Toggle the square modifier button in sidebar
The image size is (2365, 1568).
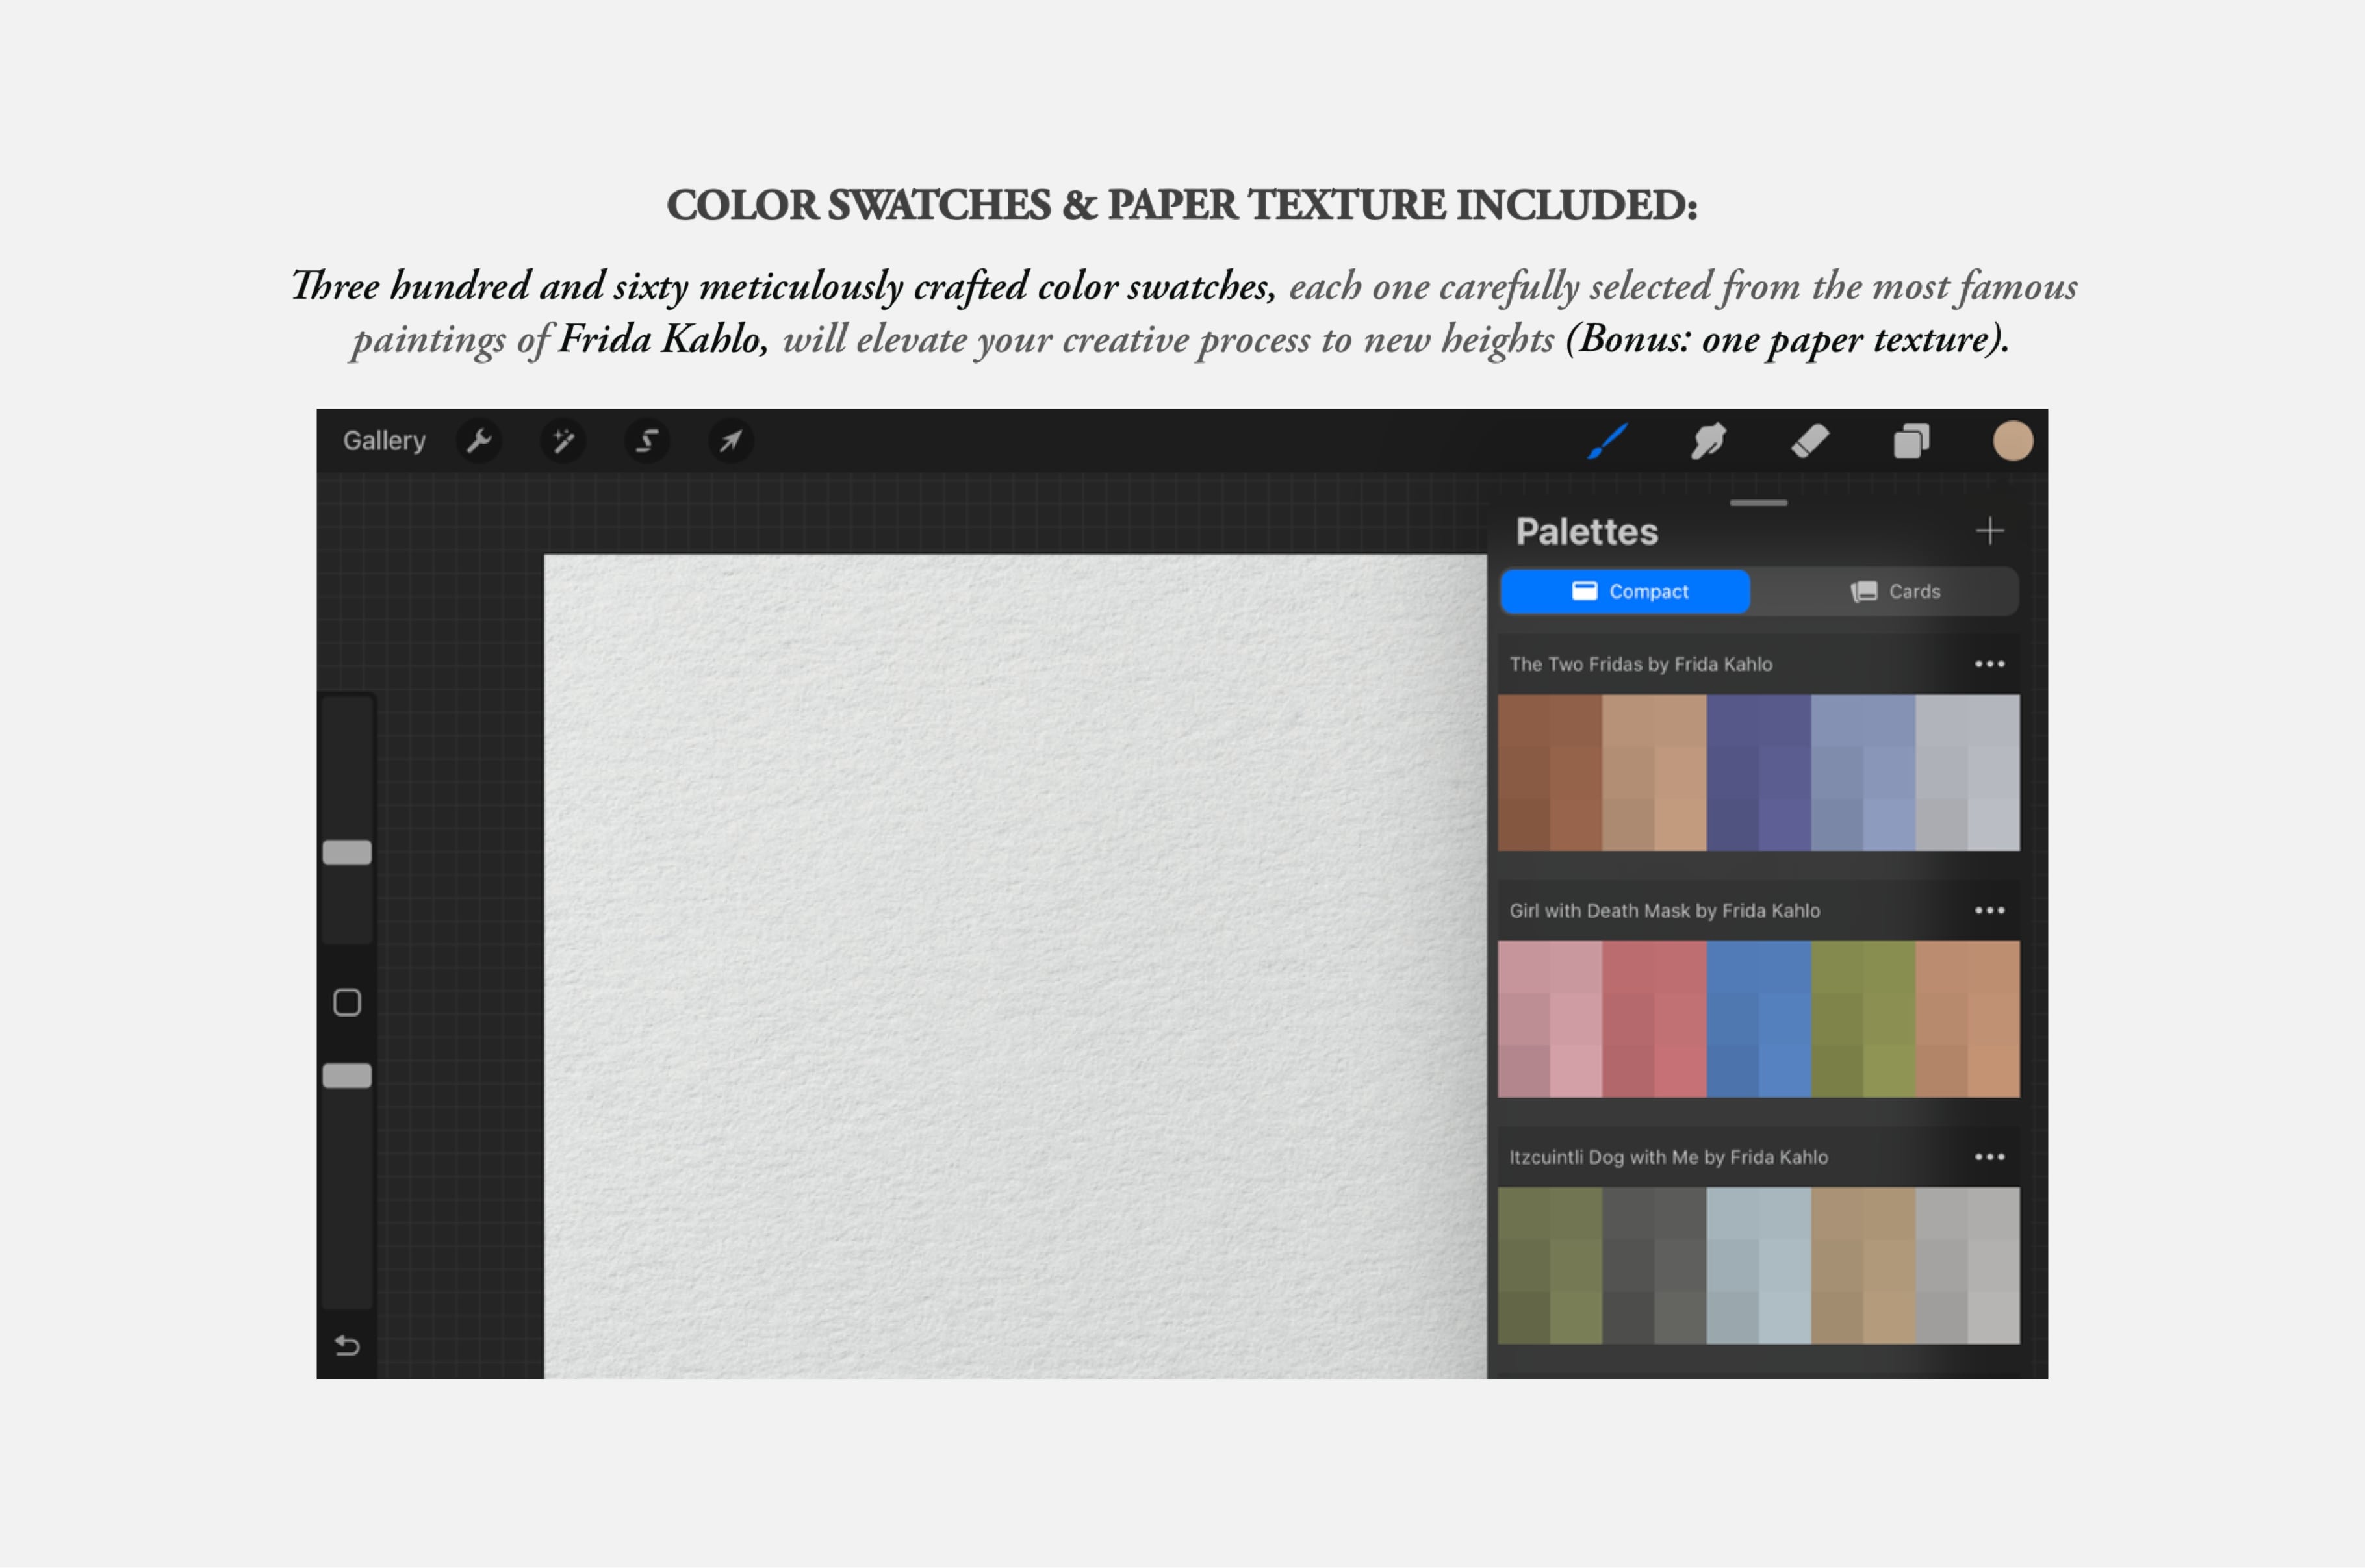(347, 1002)
